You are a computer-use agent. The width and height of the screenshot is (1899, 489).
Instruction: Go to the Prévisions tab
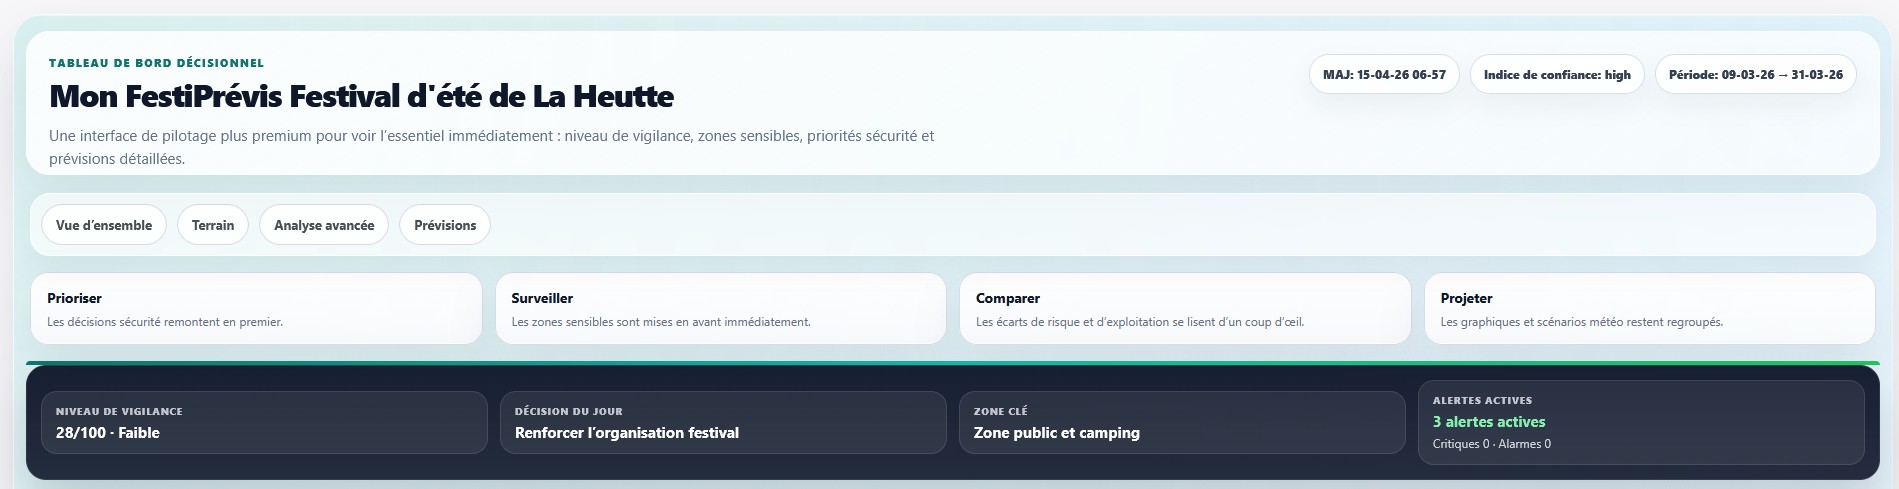(x=445, y=225)
